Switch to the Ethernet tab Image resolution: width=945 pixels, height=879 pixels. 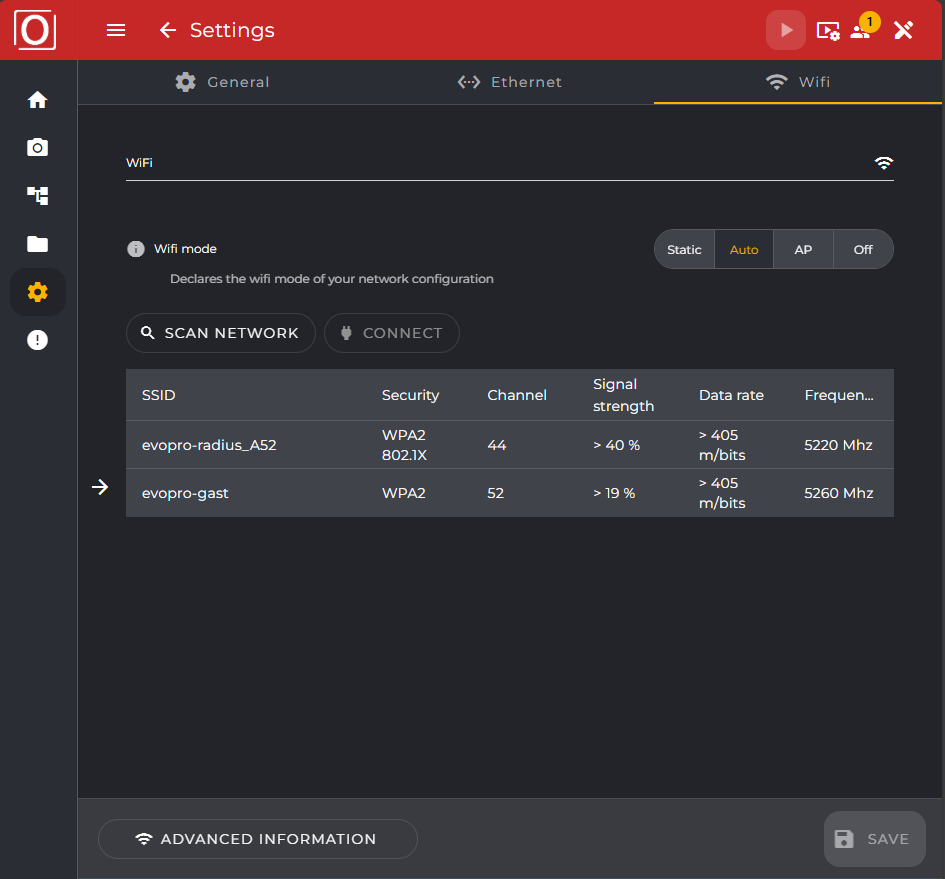509,82
